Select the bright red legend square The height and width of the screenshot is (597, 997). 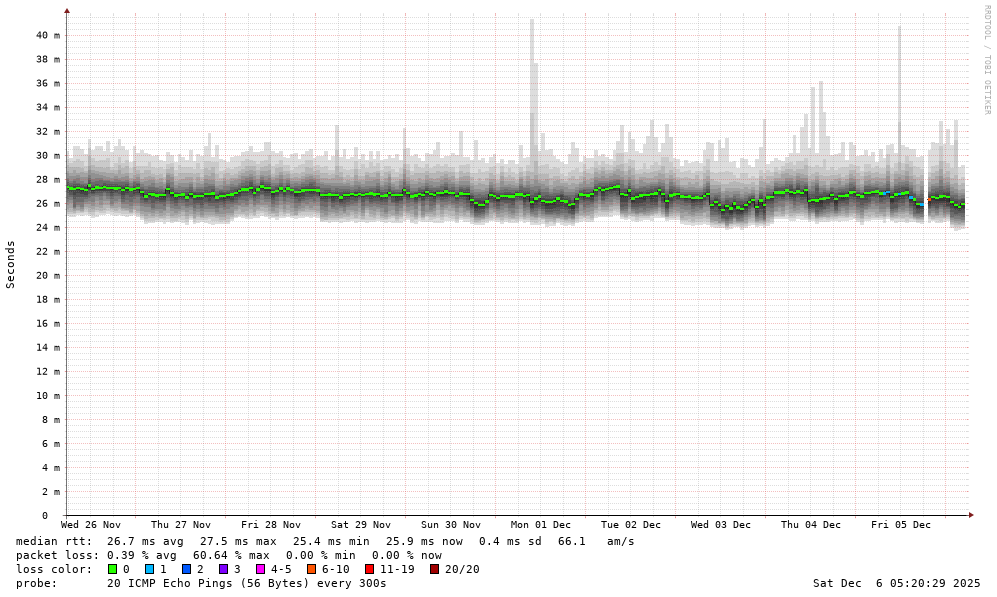[x=369, y=569]
